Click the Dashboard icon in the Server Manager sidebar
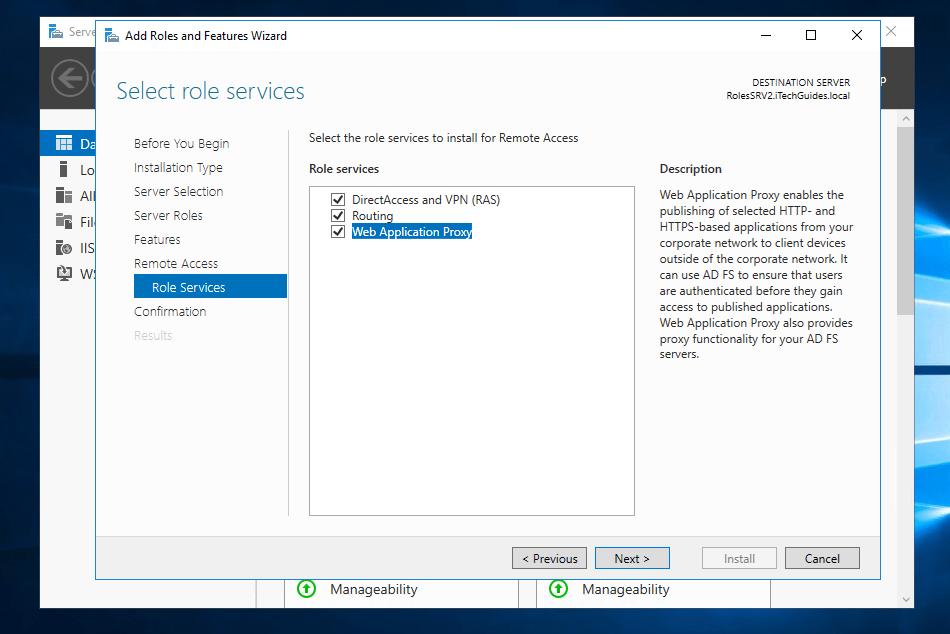The width and height of the screenshot is (950, 634). click(64, 144)
